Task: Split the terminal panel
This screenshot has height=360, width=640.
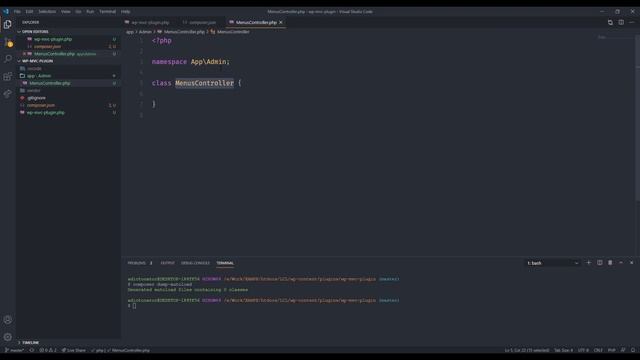Action: tap(600, 263)
